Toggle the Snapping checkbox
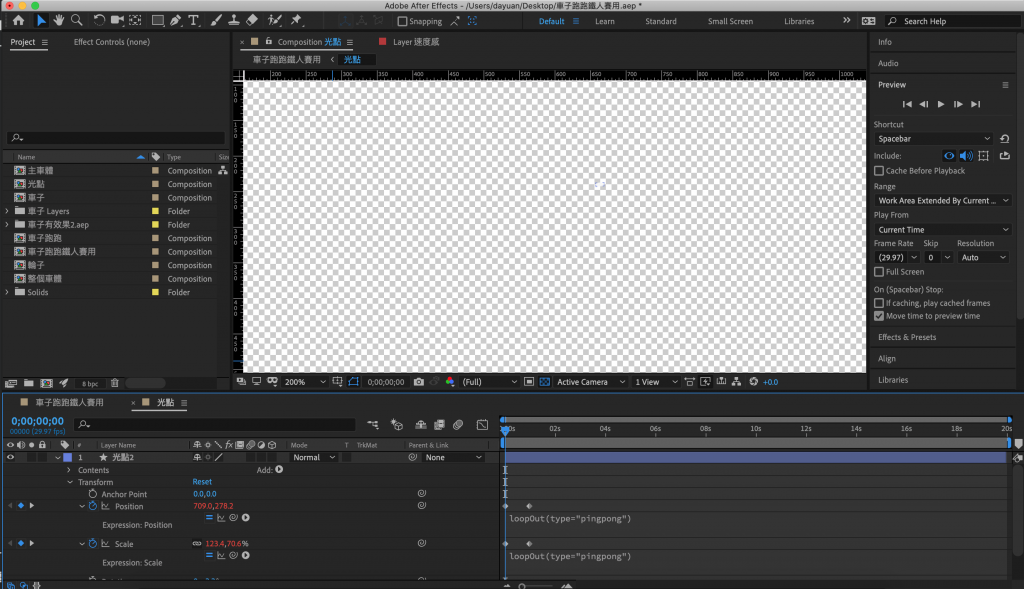1024x589 pixels. point(402,22)
